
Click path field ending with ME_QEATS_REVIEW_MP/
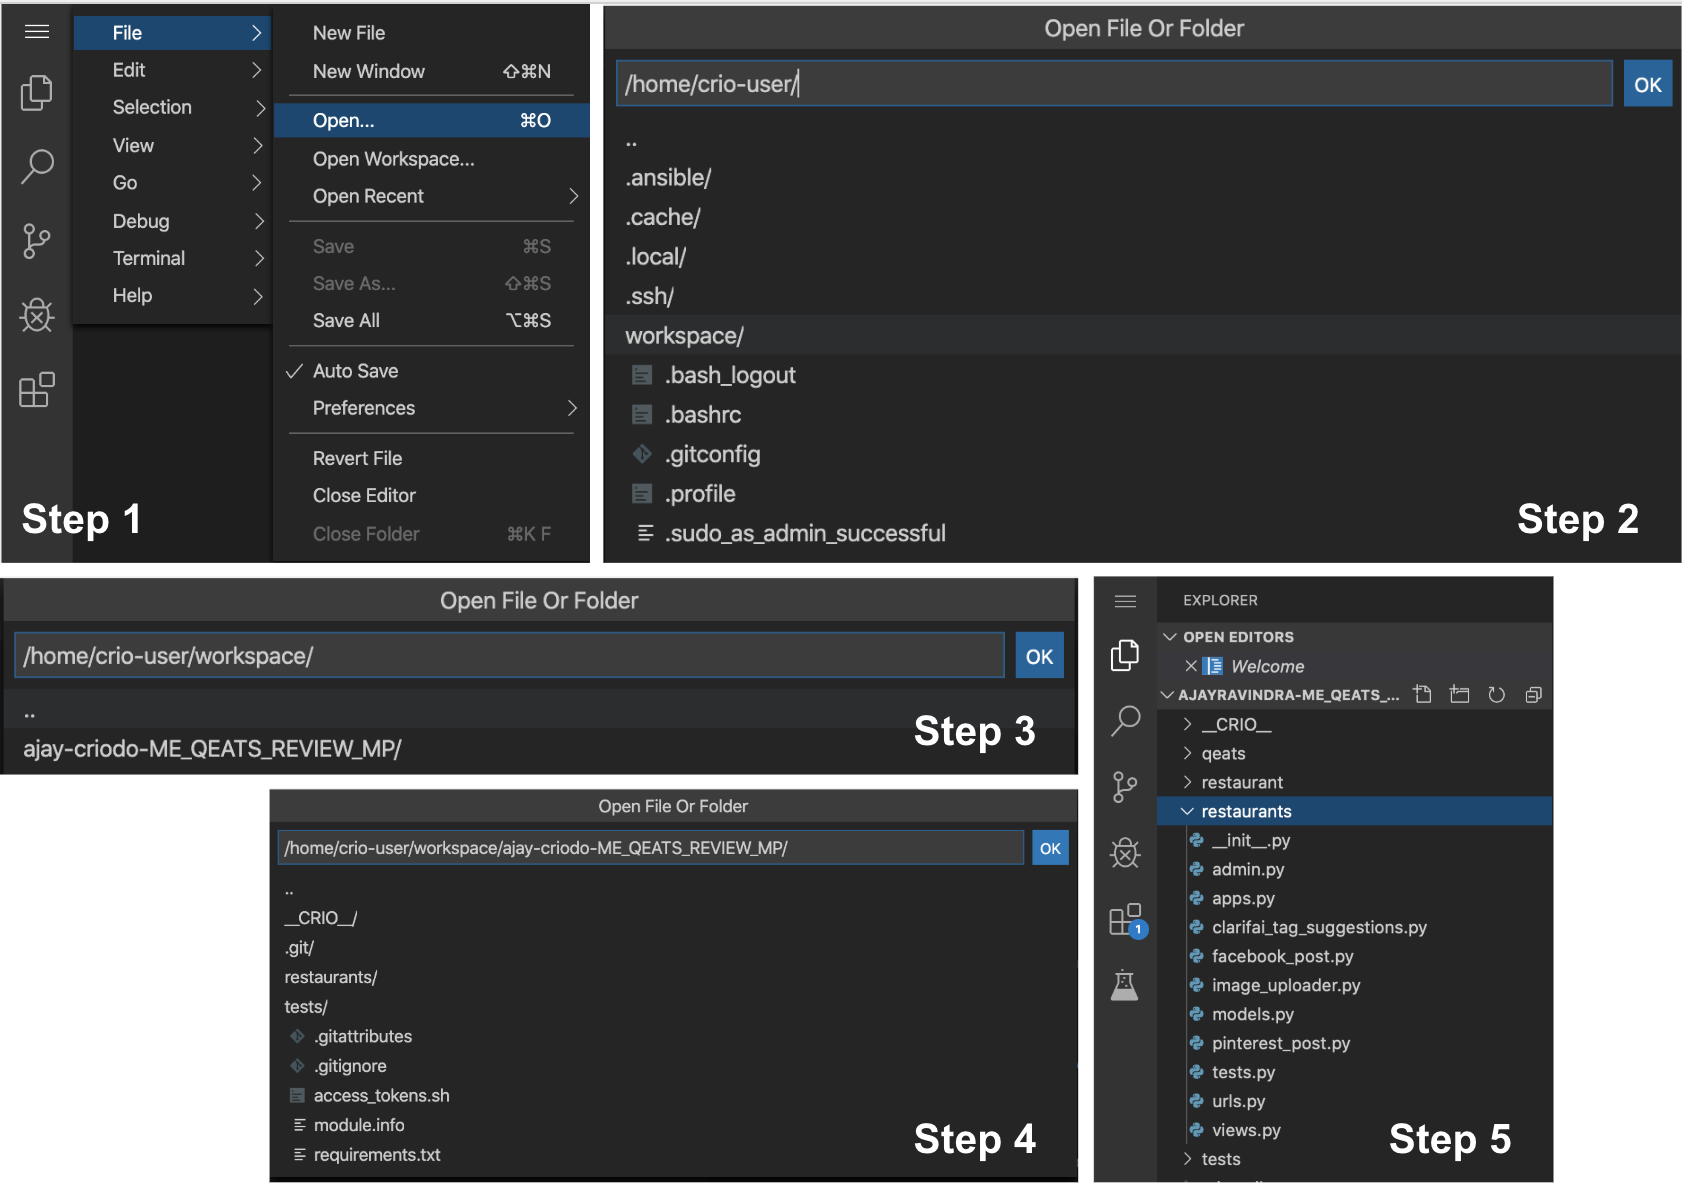coord(651,848)
